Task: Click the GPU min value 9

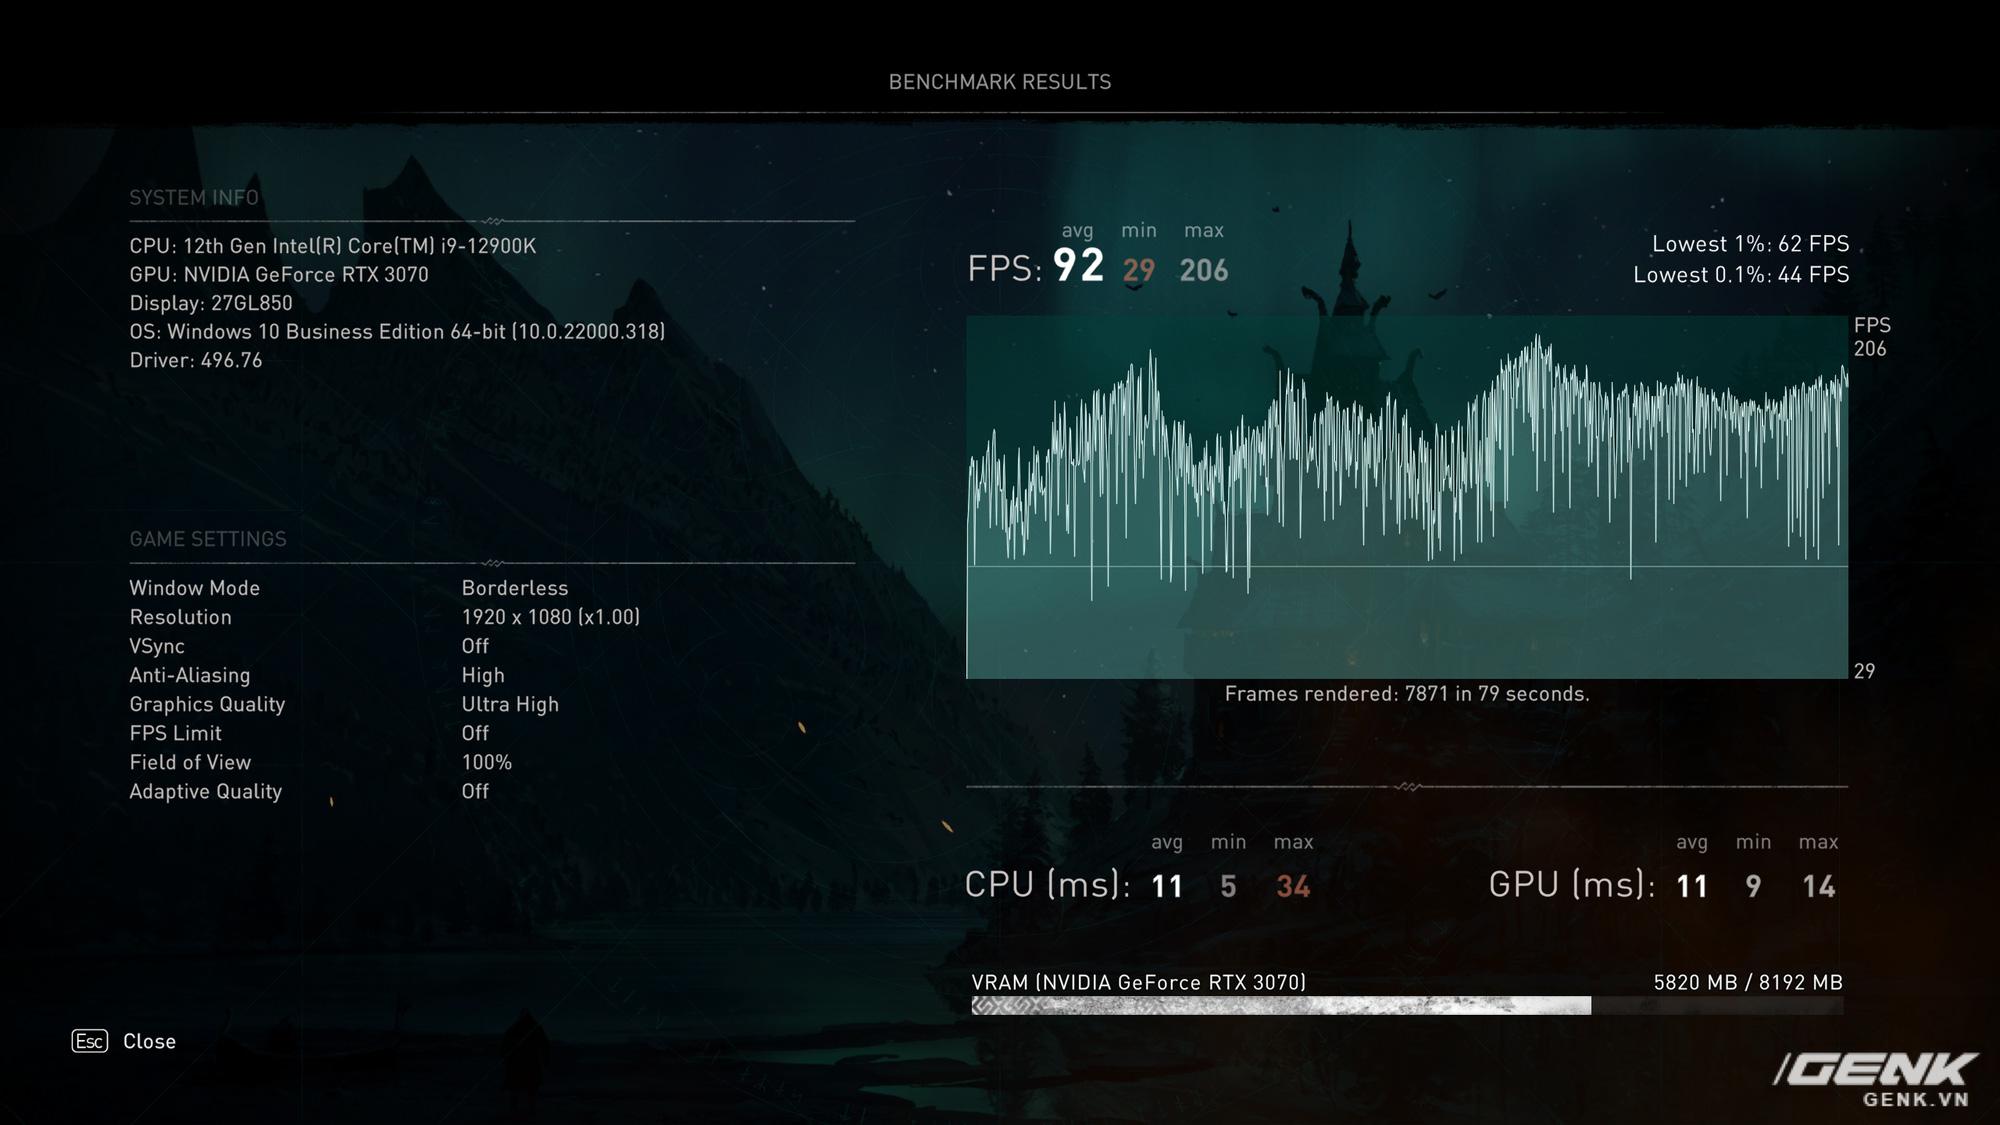Action: 1753,886
